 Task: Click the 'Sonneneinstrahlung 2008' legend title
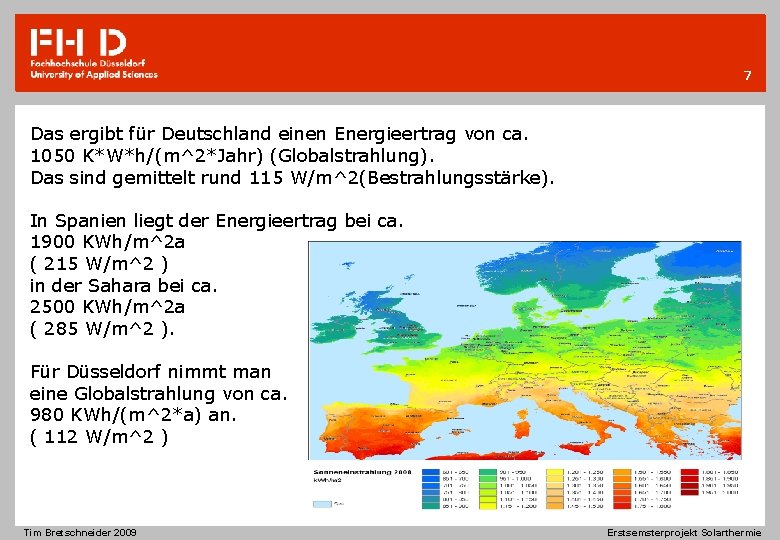363,472
